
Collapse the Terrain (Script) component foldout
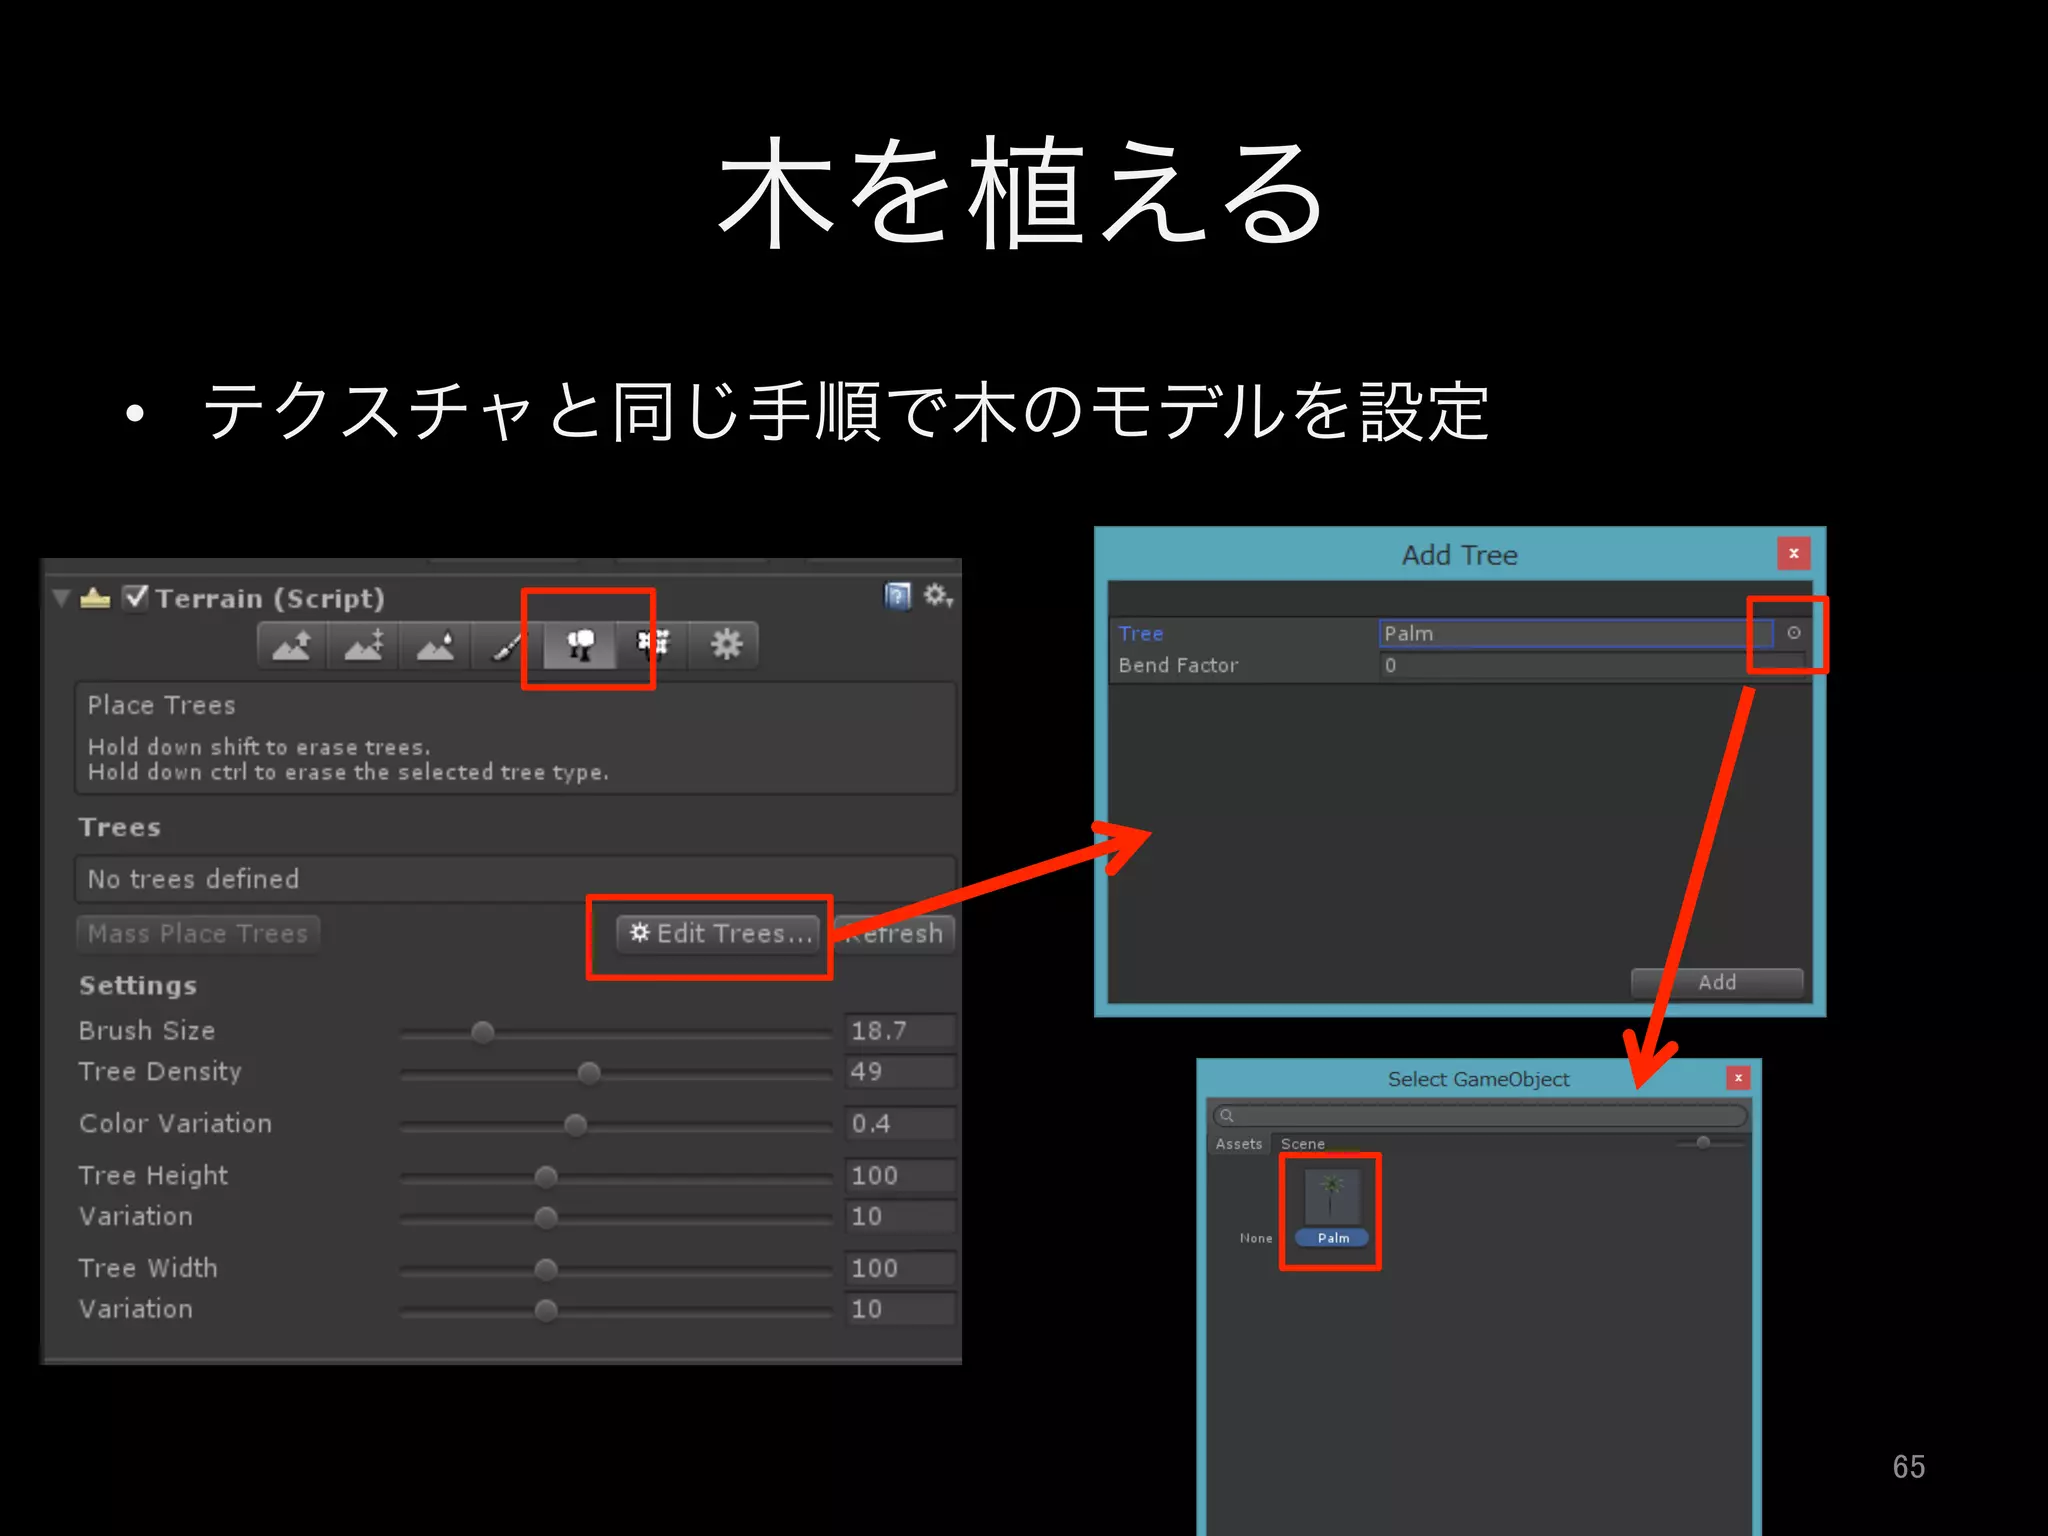(61, 598)
